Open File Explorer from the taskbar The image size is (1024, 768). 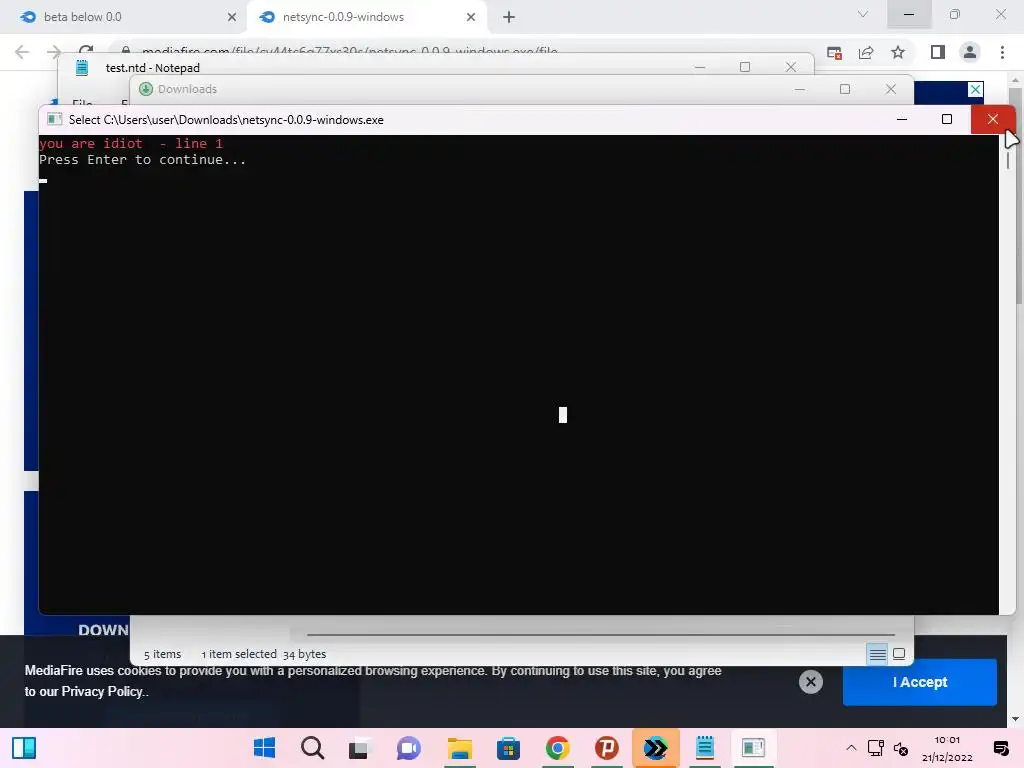point(459,748)
